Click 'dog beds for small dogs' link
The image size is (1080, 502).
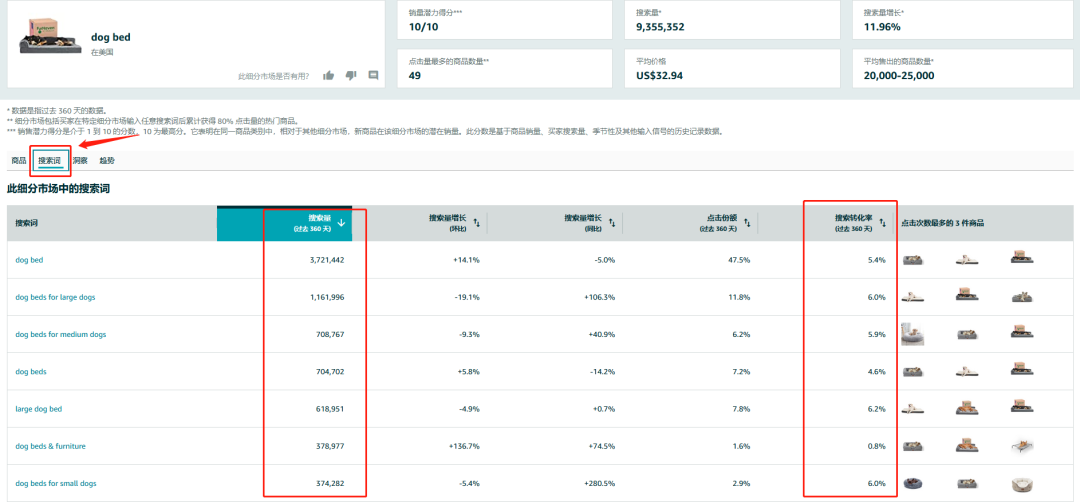56,483
